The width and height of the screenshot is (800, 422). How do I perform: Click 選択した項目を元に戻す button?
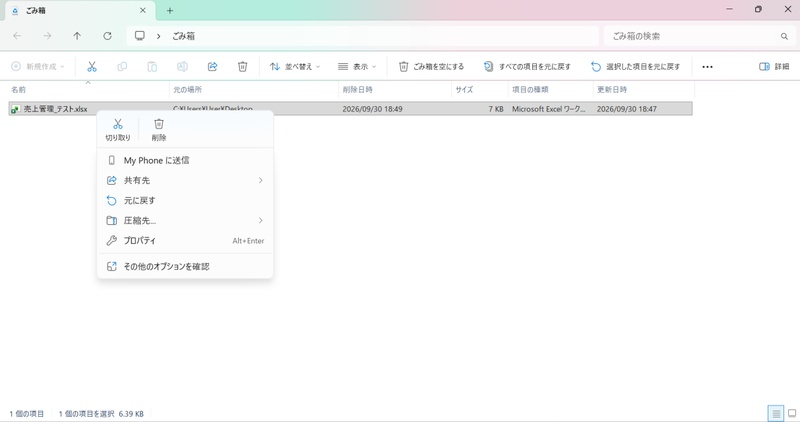click(636, 66)
